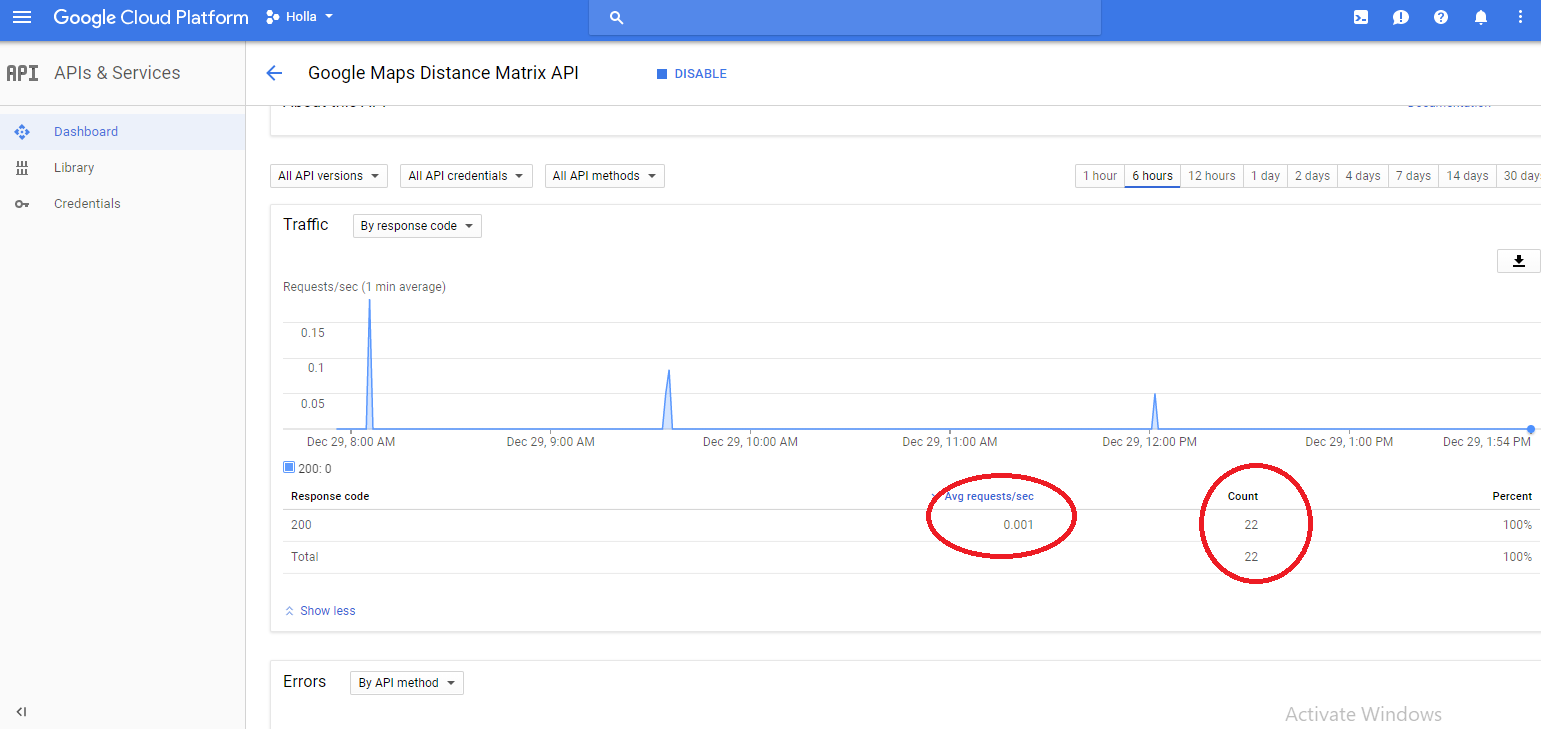Click the APIs & Services logo icon
Viewport: 1541px width, 729px height.
pyautogui.click(x=22, y=72)
